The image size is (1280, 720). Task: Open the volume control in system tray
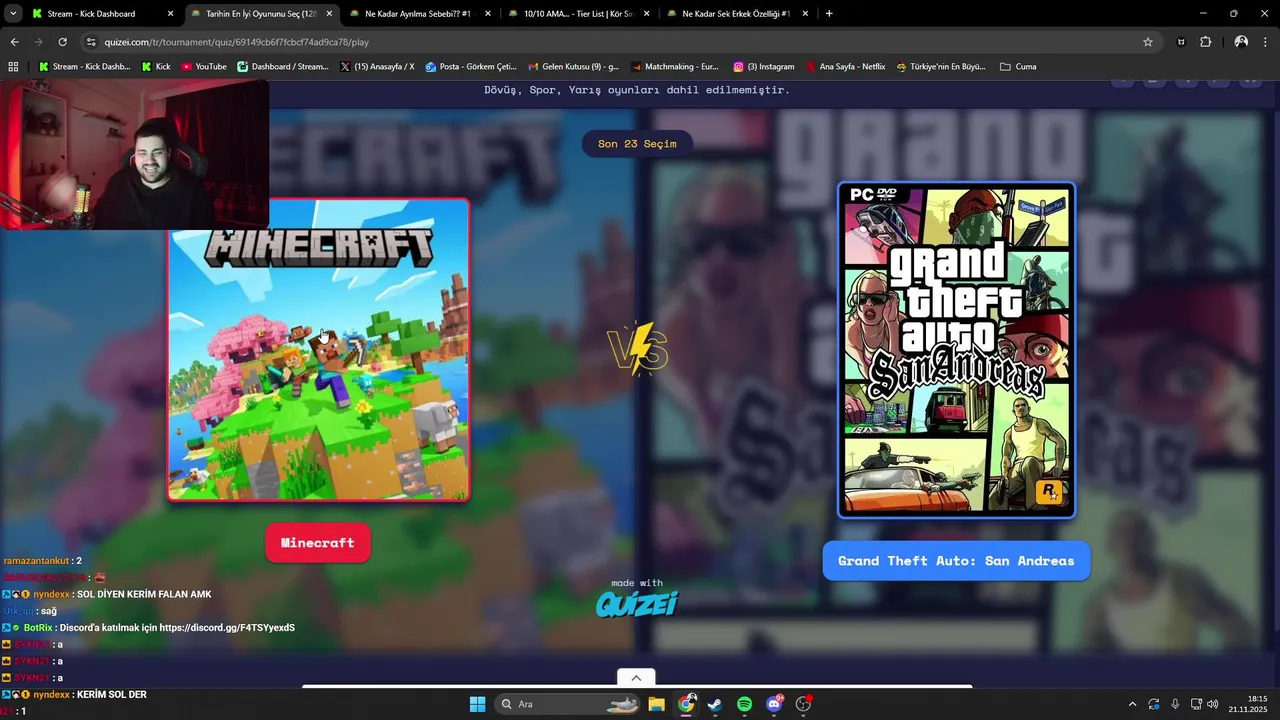pyautogui.click(x=1212, y=704)
